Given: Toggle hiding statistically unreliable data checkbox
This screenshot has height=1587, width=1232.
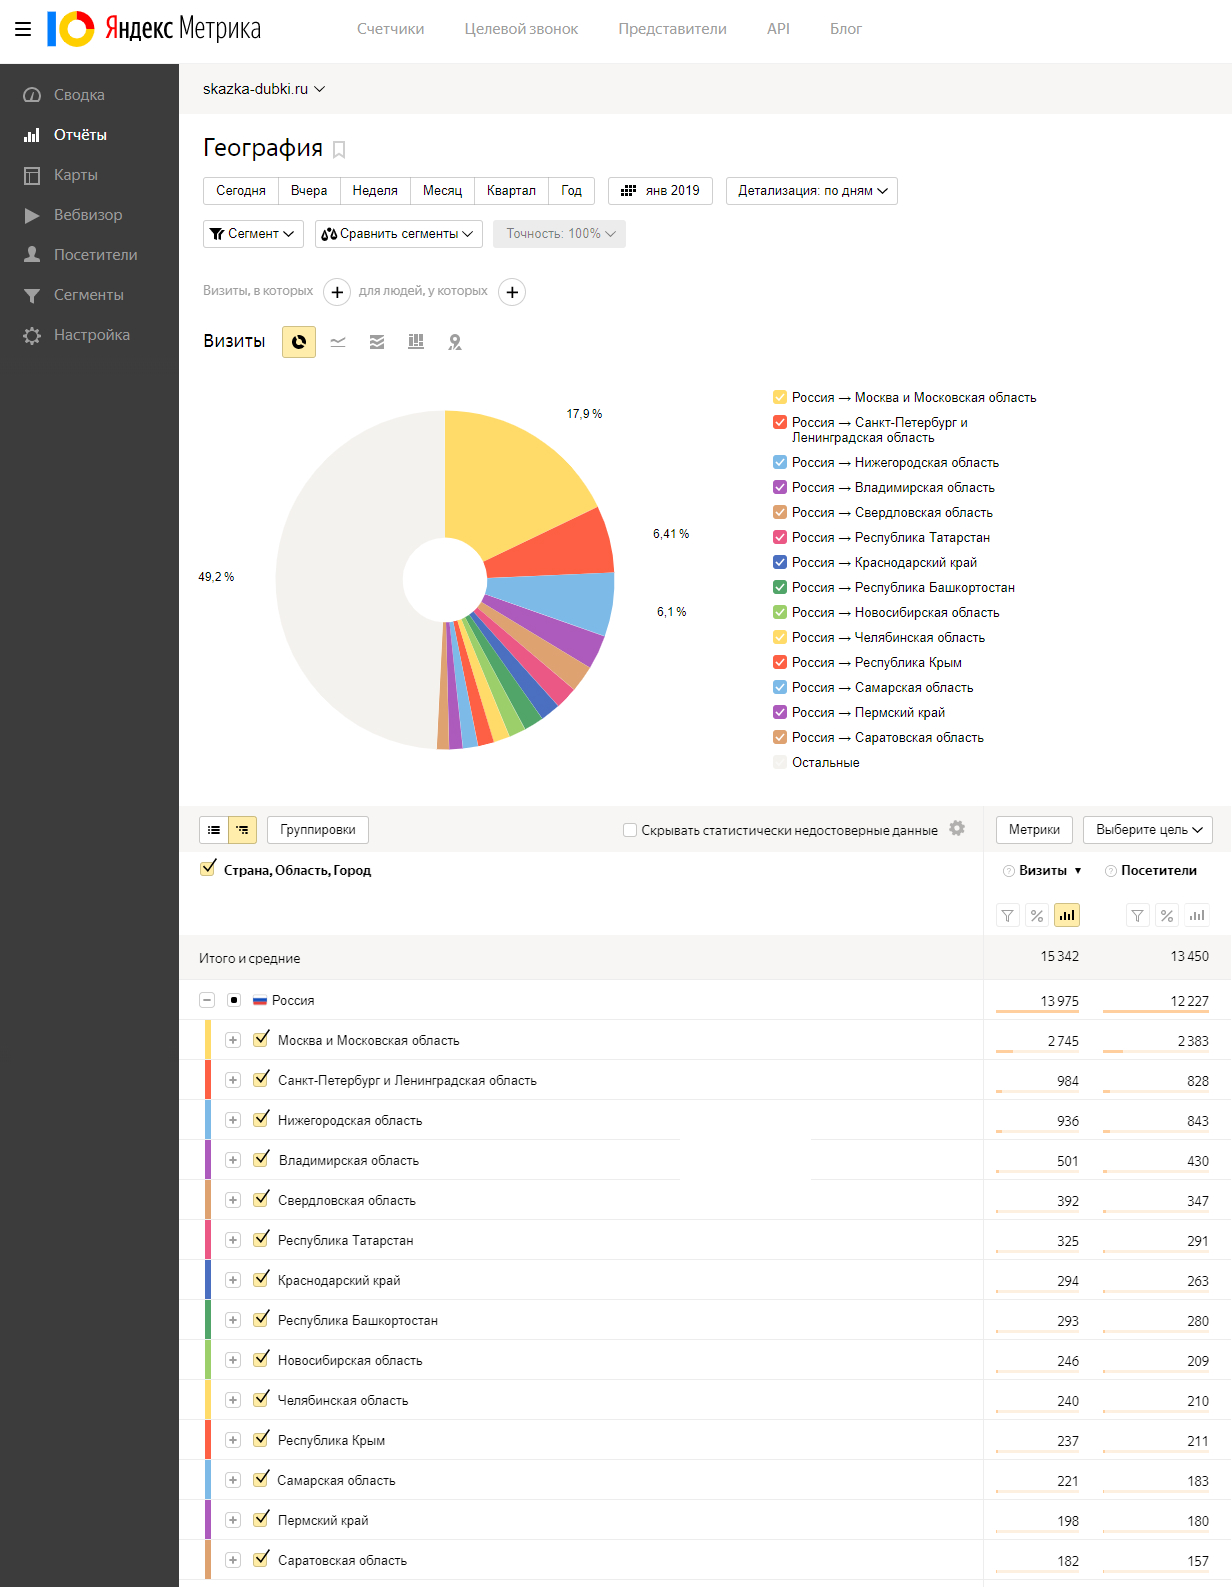Looking at the screenshot, I should (x=630, y=830).
